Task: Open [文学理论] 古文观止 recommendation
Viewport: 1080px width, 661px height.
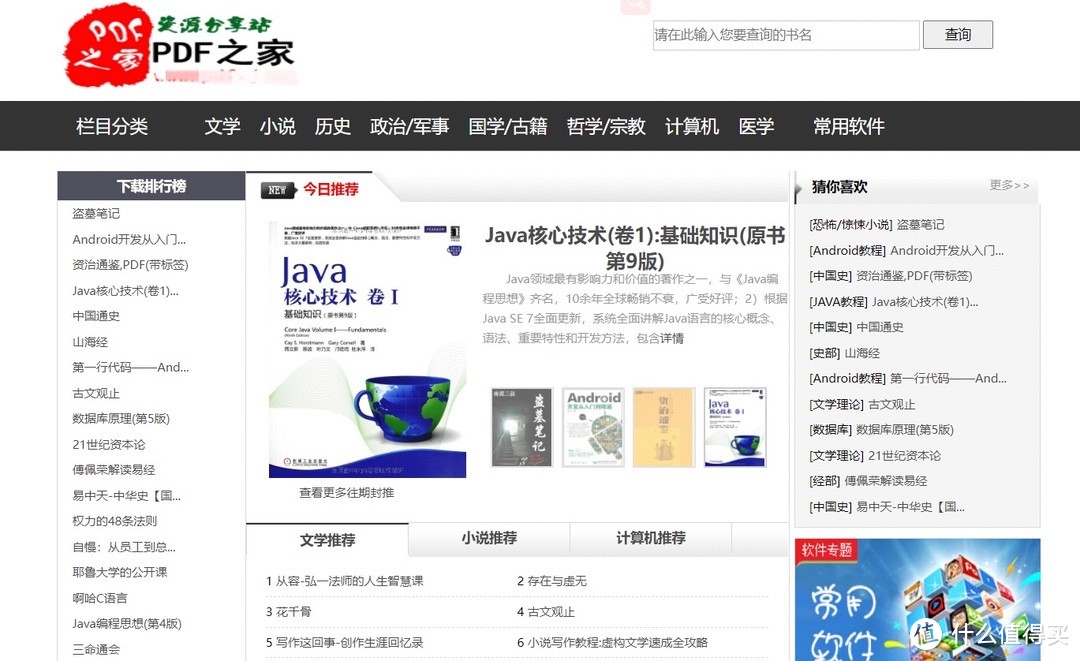Action: pos(862,405)
